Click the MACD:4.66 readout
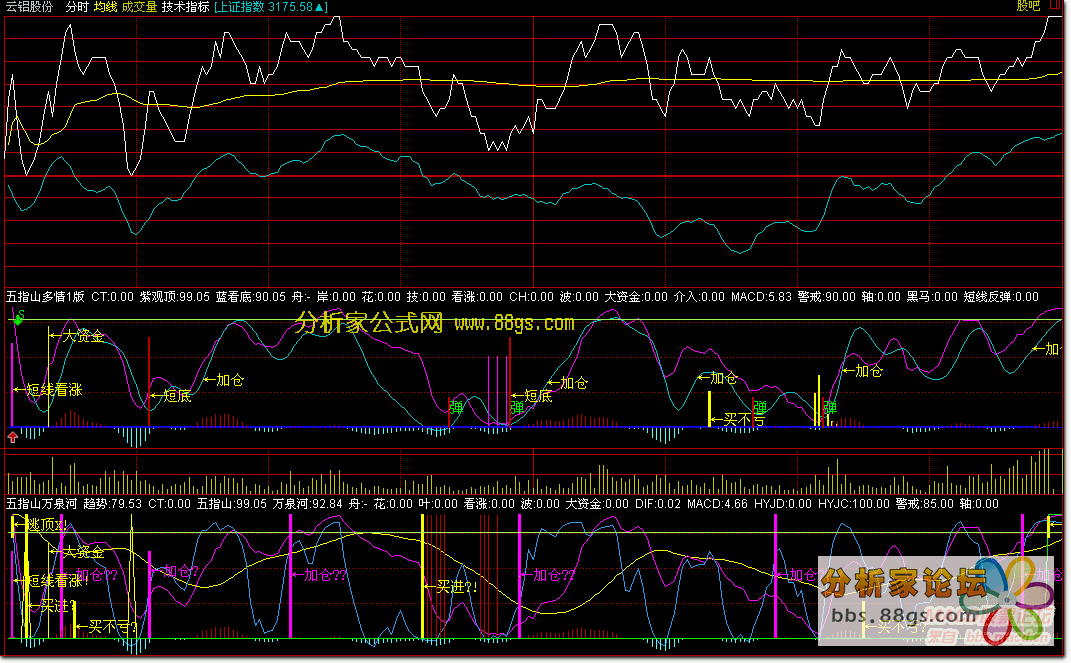The height and width of the screenshot is (663, 1071). [x=717, y=504]
